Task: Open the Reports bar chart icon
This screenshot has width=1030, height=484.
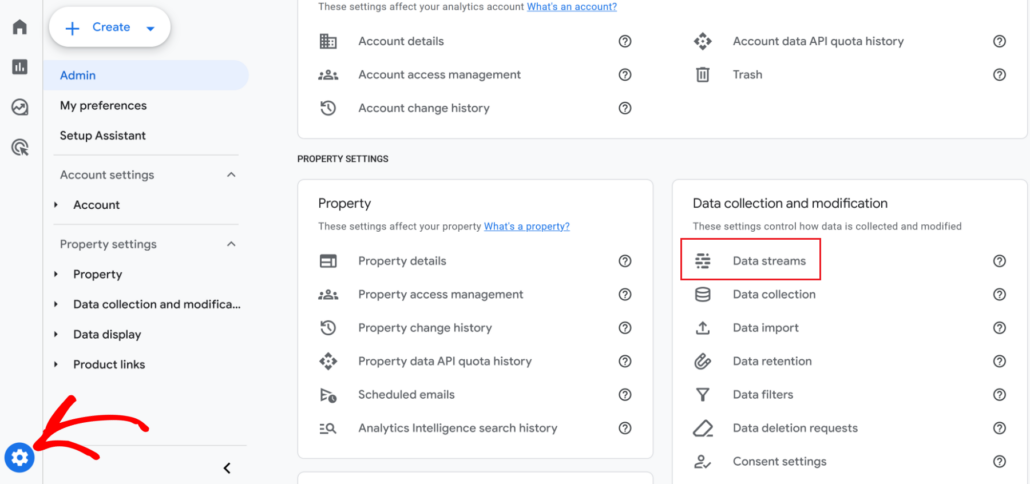Action: coord(20,66)
